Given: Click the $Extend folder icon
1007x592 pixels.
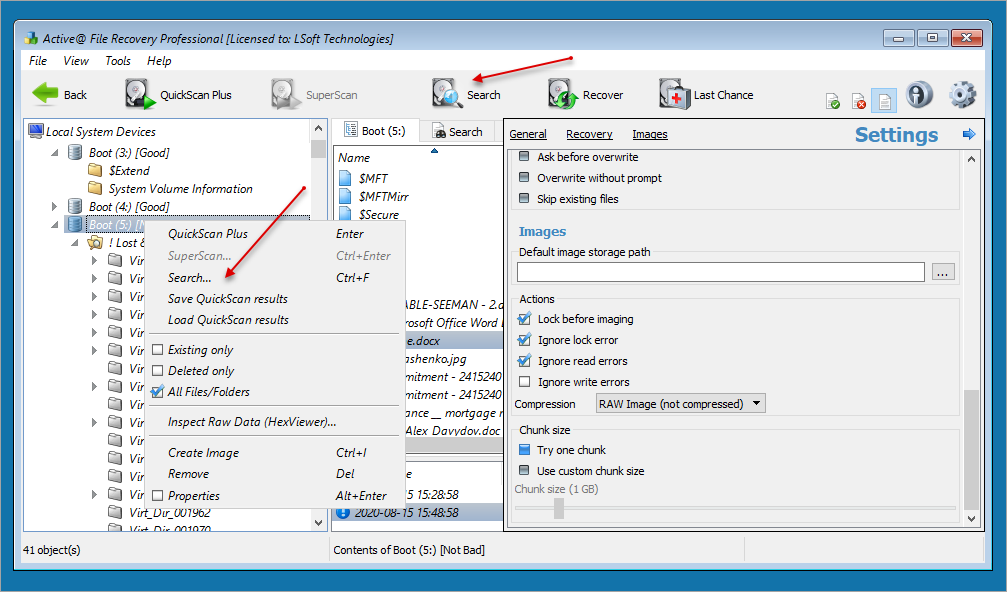Looking at the screenshot, I should pyautogui.click(x=95, y=170).
